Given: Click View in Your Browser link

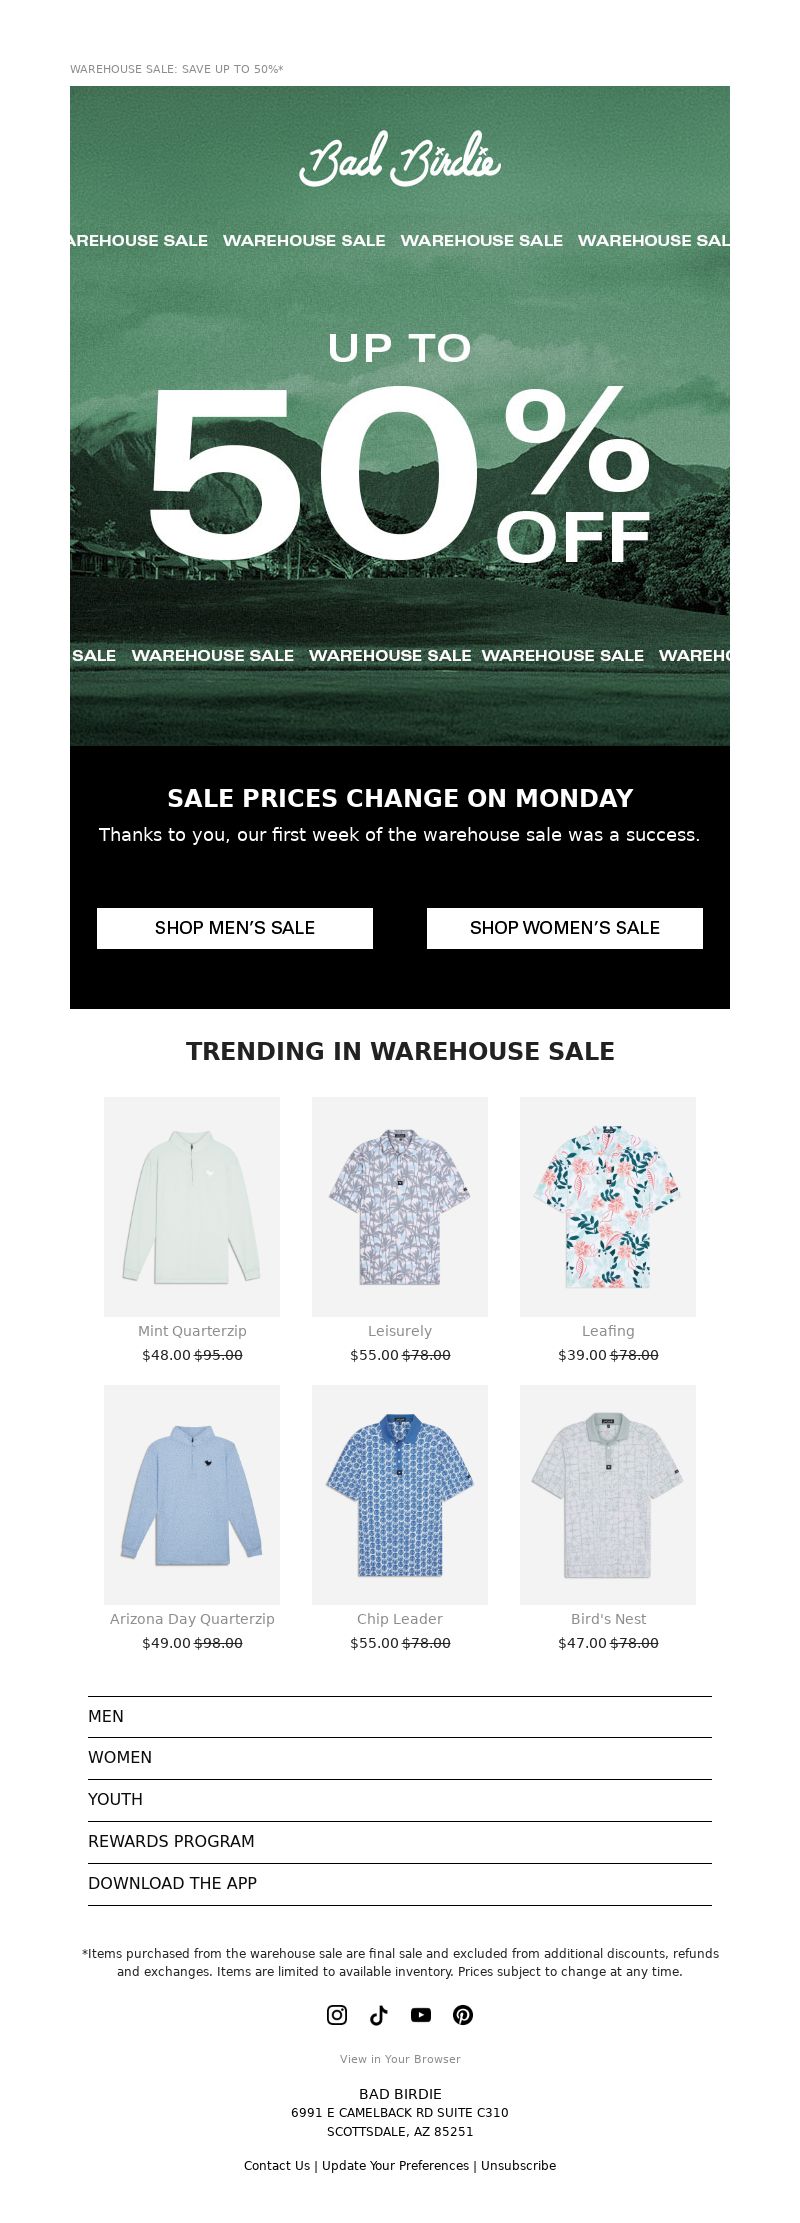Looking at the screenshot, I should click(x=400, y=2059).
